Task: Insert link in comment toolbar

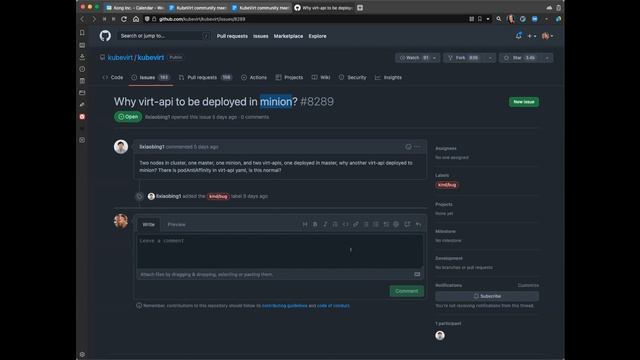Action: tap(356, 224)
